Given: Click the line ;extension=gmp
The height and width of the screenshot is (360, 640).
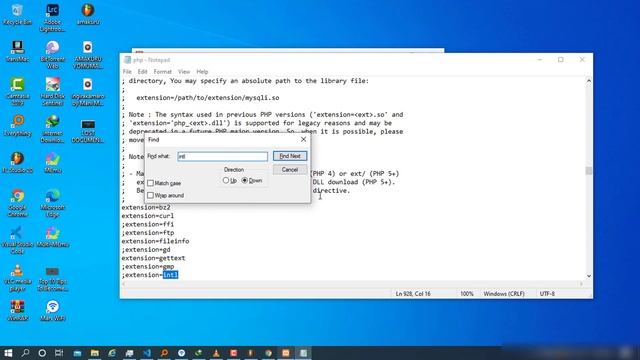Looking at the screenshot, I should tap(147, 267).
